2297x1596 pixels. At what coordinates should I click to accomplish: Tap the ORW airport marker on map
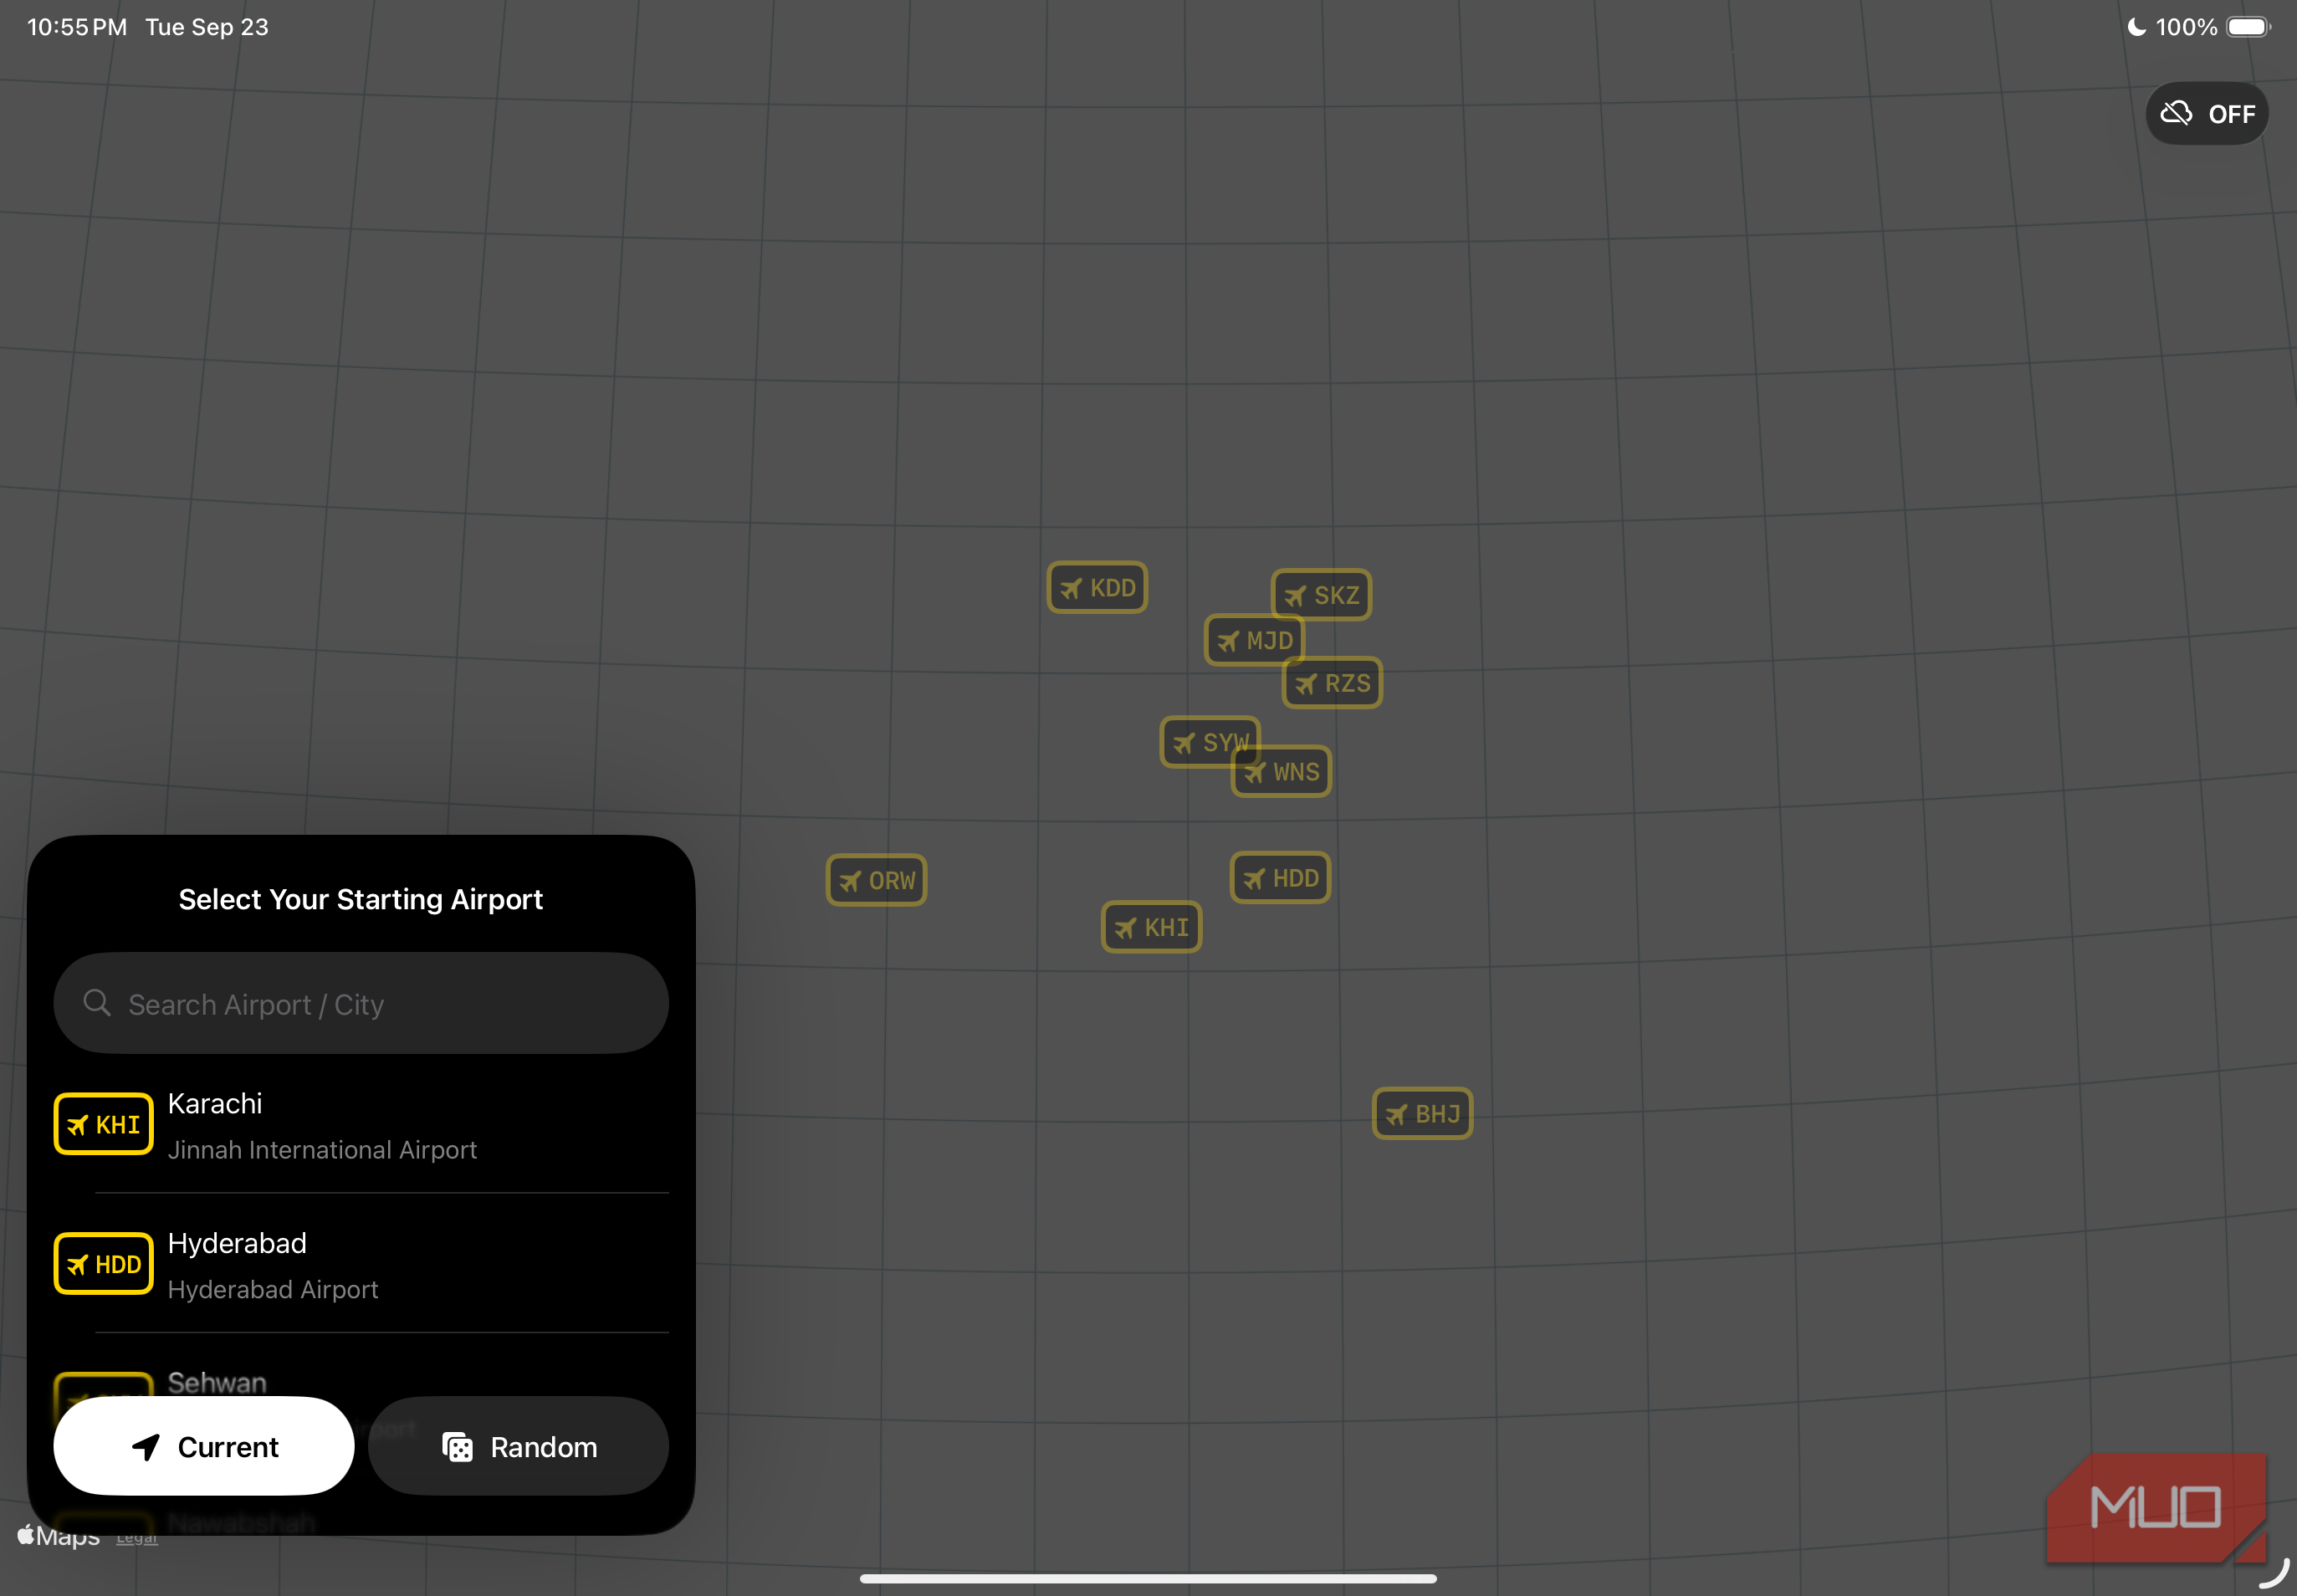point(876,880)
